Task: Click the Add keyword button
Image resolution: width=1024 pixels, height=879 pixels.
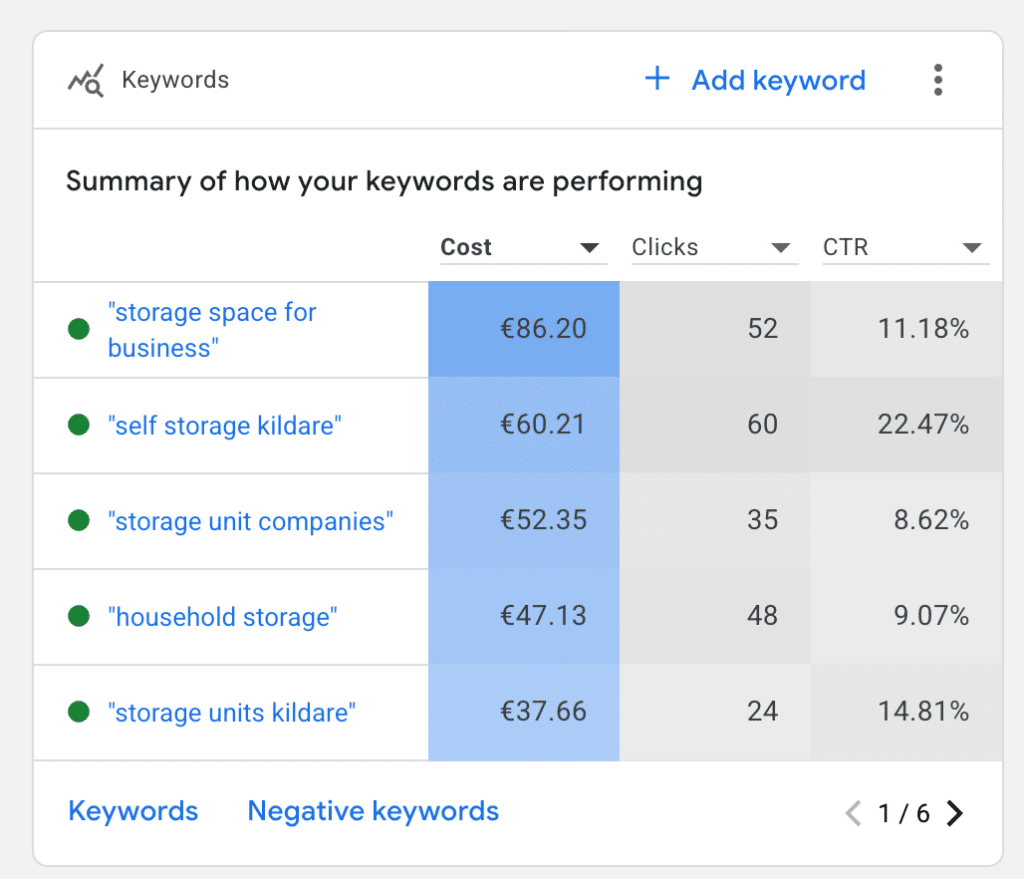Action: (x=755, y=80)
